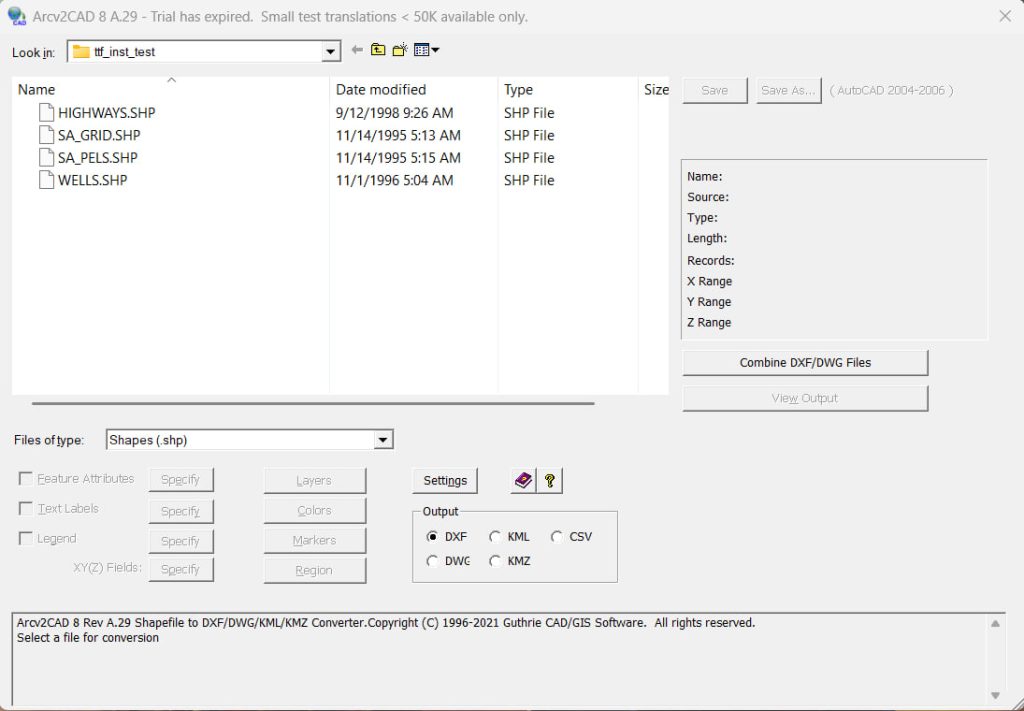Click the Region button
Image resolution: width=1024 pixels, height=711 pixels.
tap(314, 570)
